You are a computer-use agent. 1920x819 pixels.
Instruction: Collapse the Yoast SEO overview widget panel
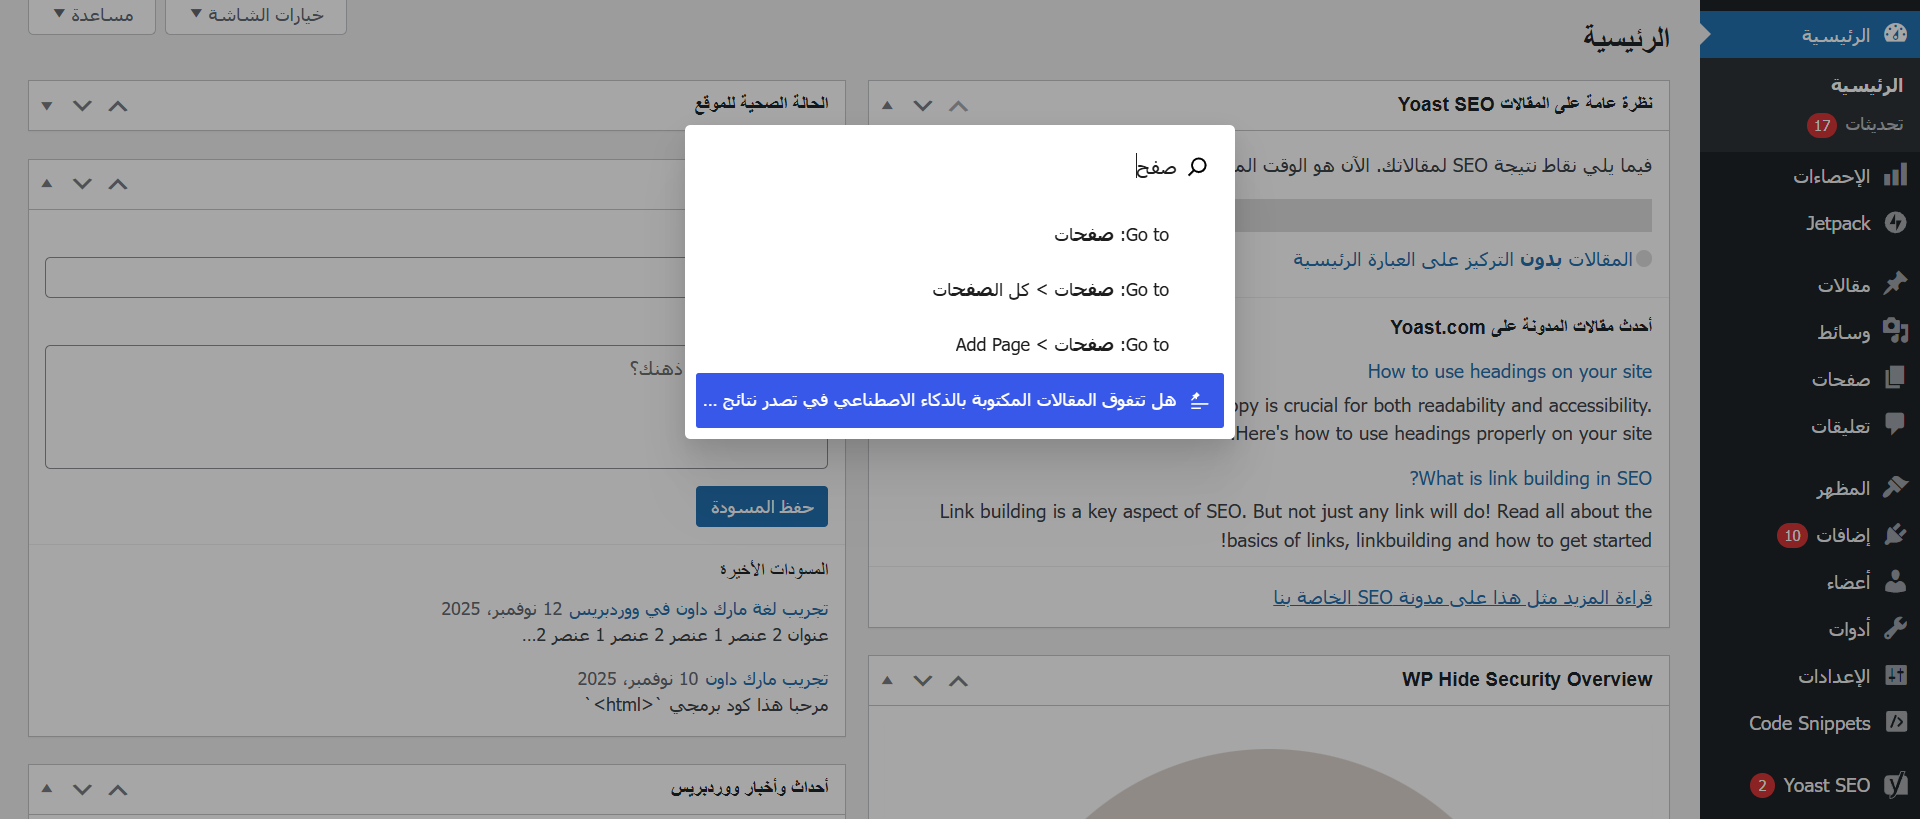(x=887, y=105)
